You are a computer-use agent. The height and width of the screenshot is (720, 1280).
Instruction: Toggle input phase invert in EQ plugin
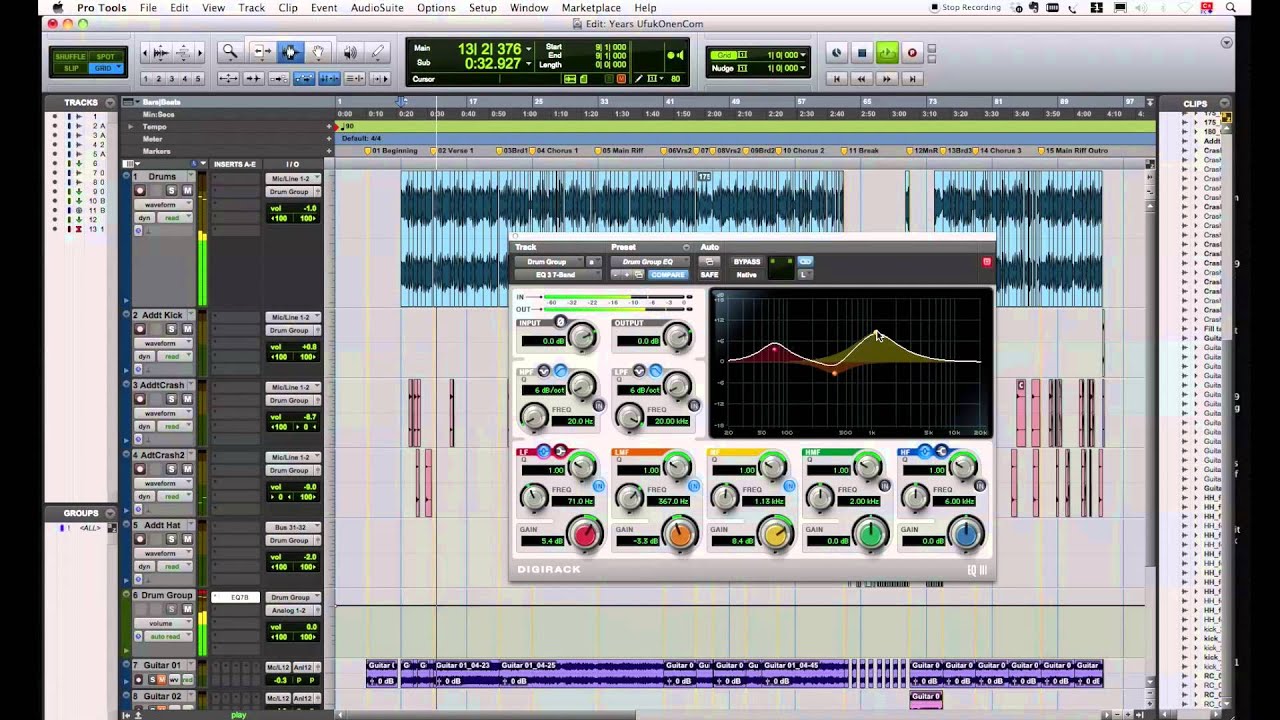click(560, 322)
